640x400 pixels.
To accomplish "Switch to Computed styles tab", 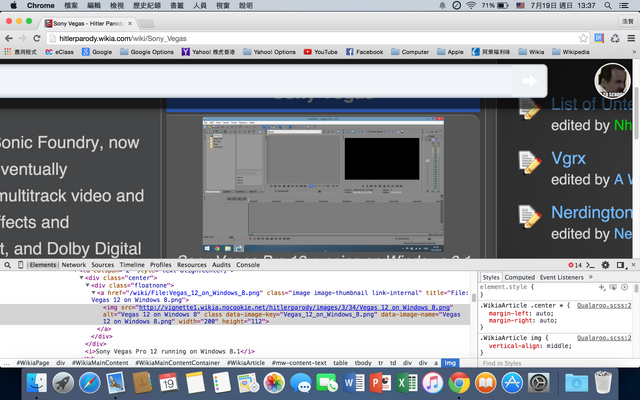I will pos(519,277).
